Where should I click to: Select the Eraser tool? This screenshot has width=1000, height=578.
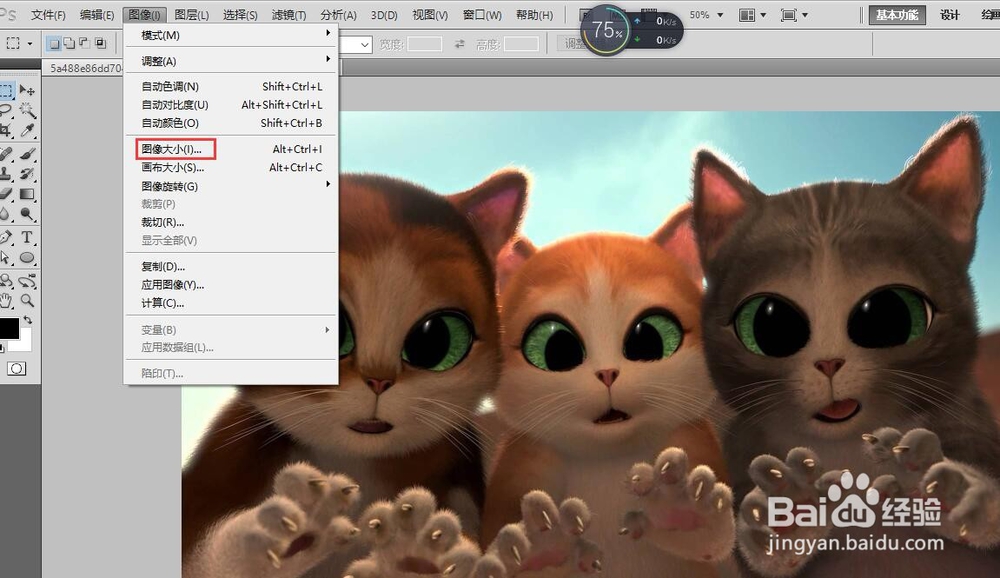[6, 193]
